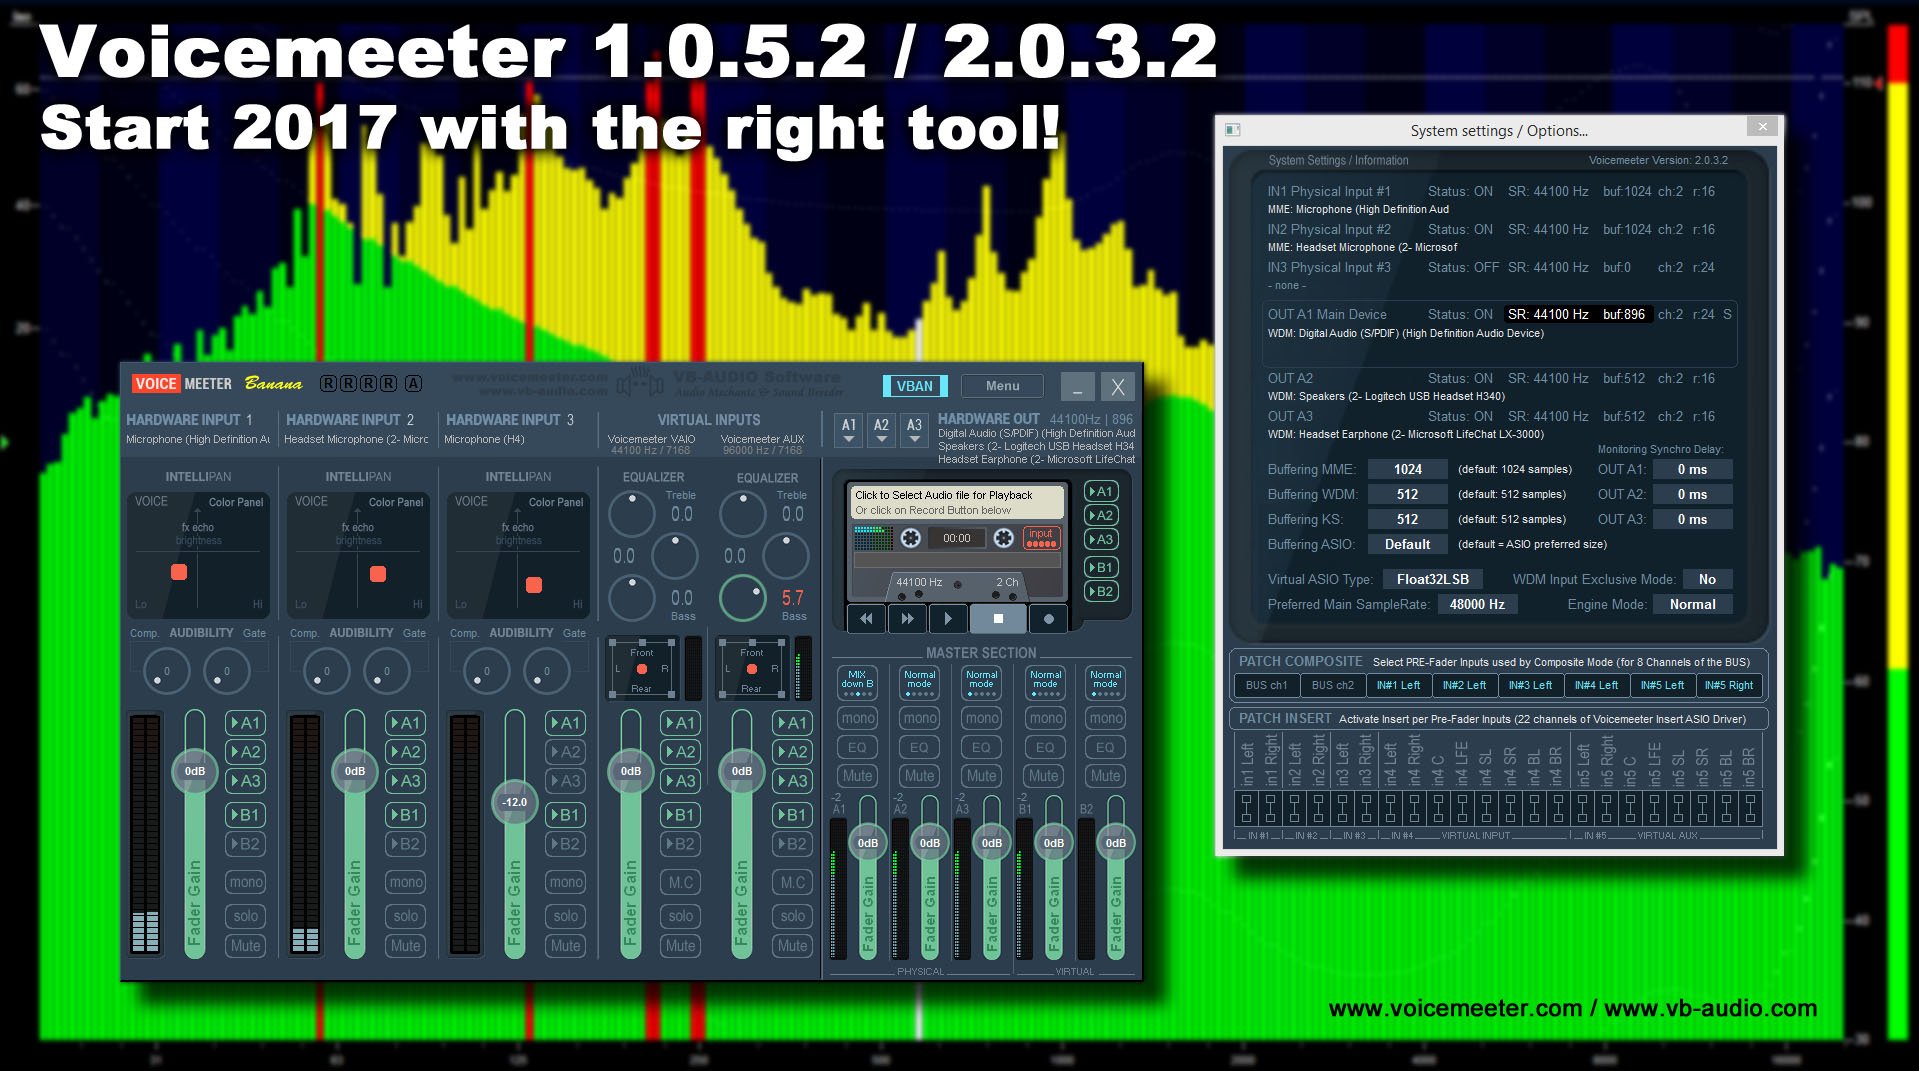This screenshot has height=1071, width=1919.
Task: Click the Hardware Input 3 fader at -12.0
Action: [514, 802]
